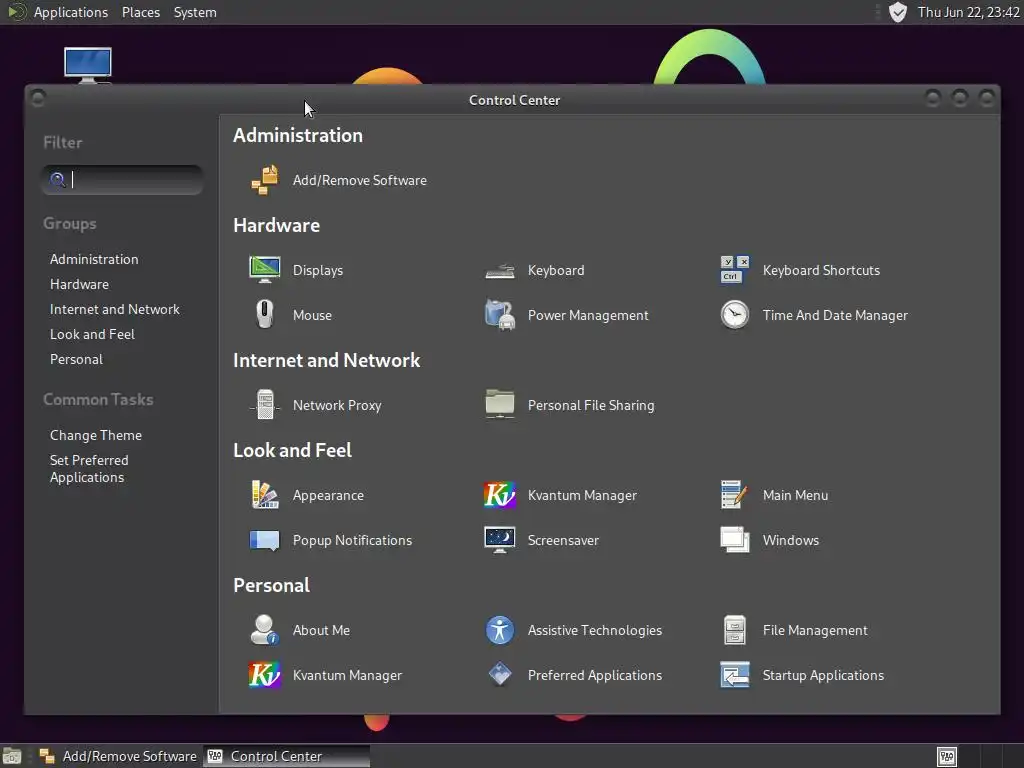
Task: Open the Network Proxy icon
Action: tap(264, 405)
